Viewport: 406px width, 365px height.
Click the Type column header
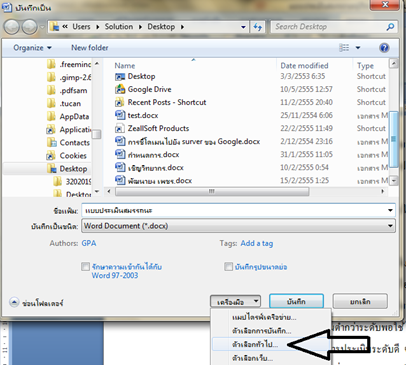click(x=365, y=66)
